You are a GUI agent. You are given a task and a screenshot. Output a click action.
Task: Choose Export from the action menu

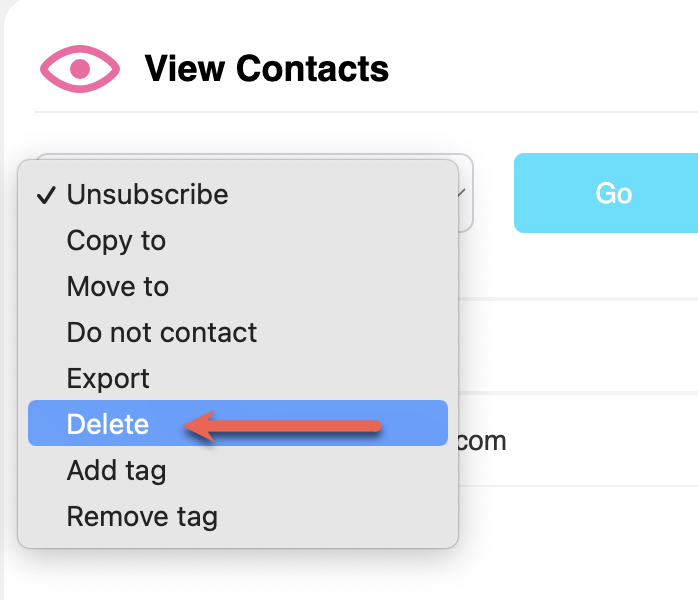click(x=108, y=379)
